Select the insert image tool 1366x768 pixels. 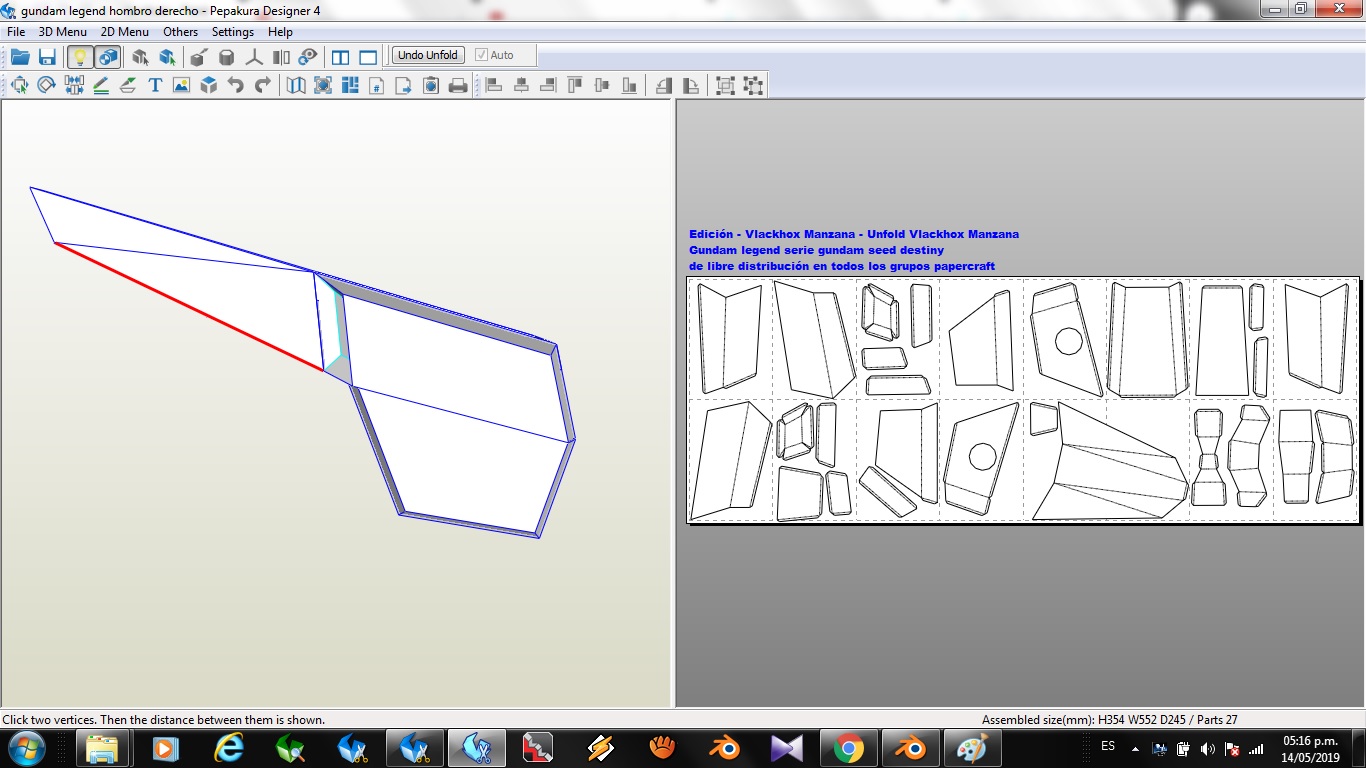point(181,86)
